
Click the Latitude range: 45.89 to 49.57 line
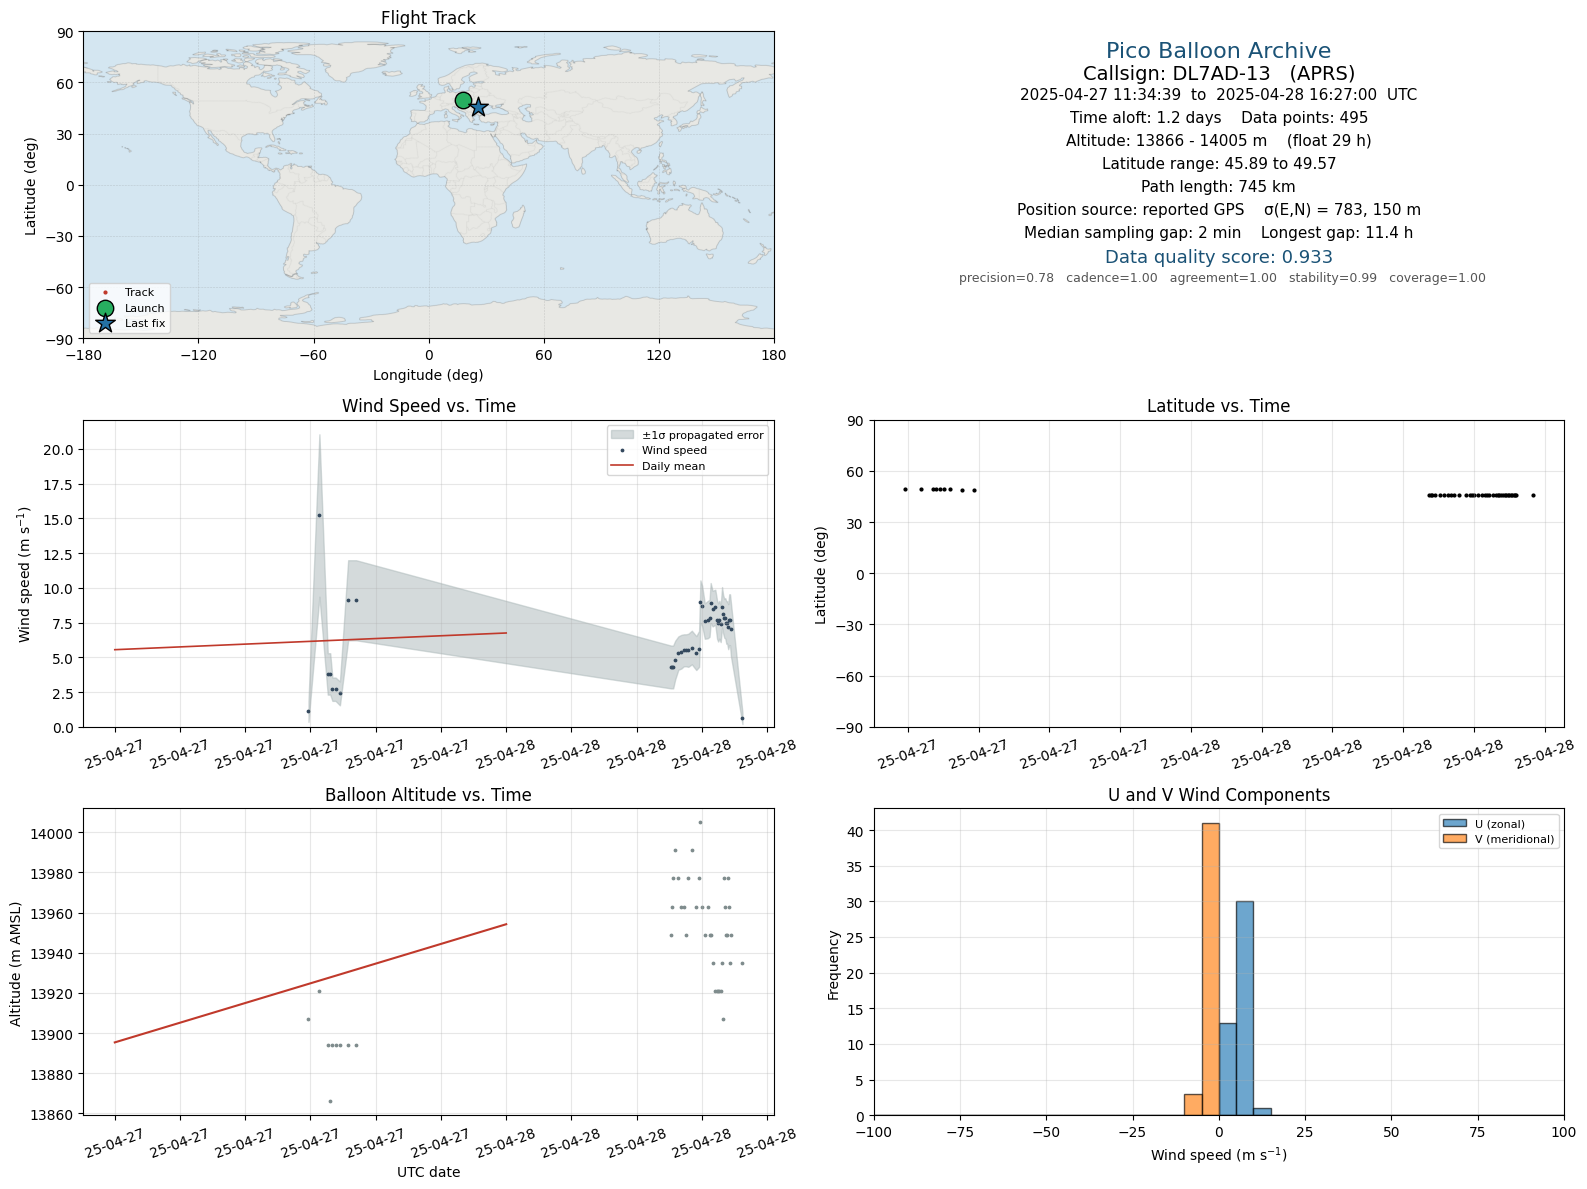1218,164
